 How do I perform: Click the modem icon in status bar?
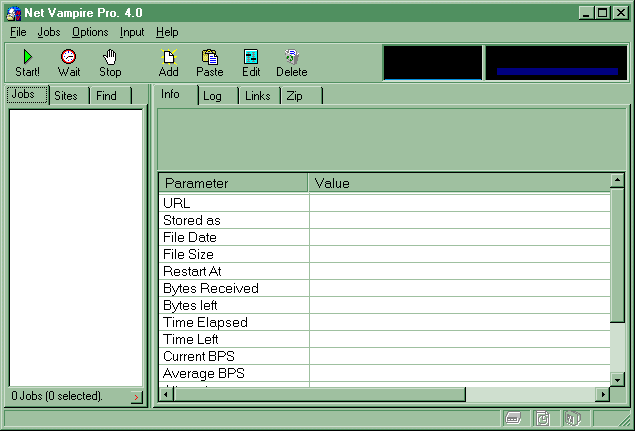click(x=512, y=419)
